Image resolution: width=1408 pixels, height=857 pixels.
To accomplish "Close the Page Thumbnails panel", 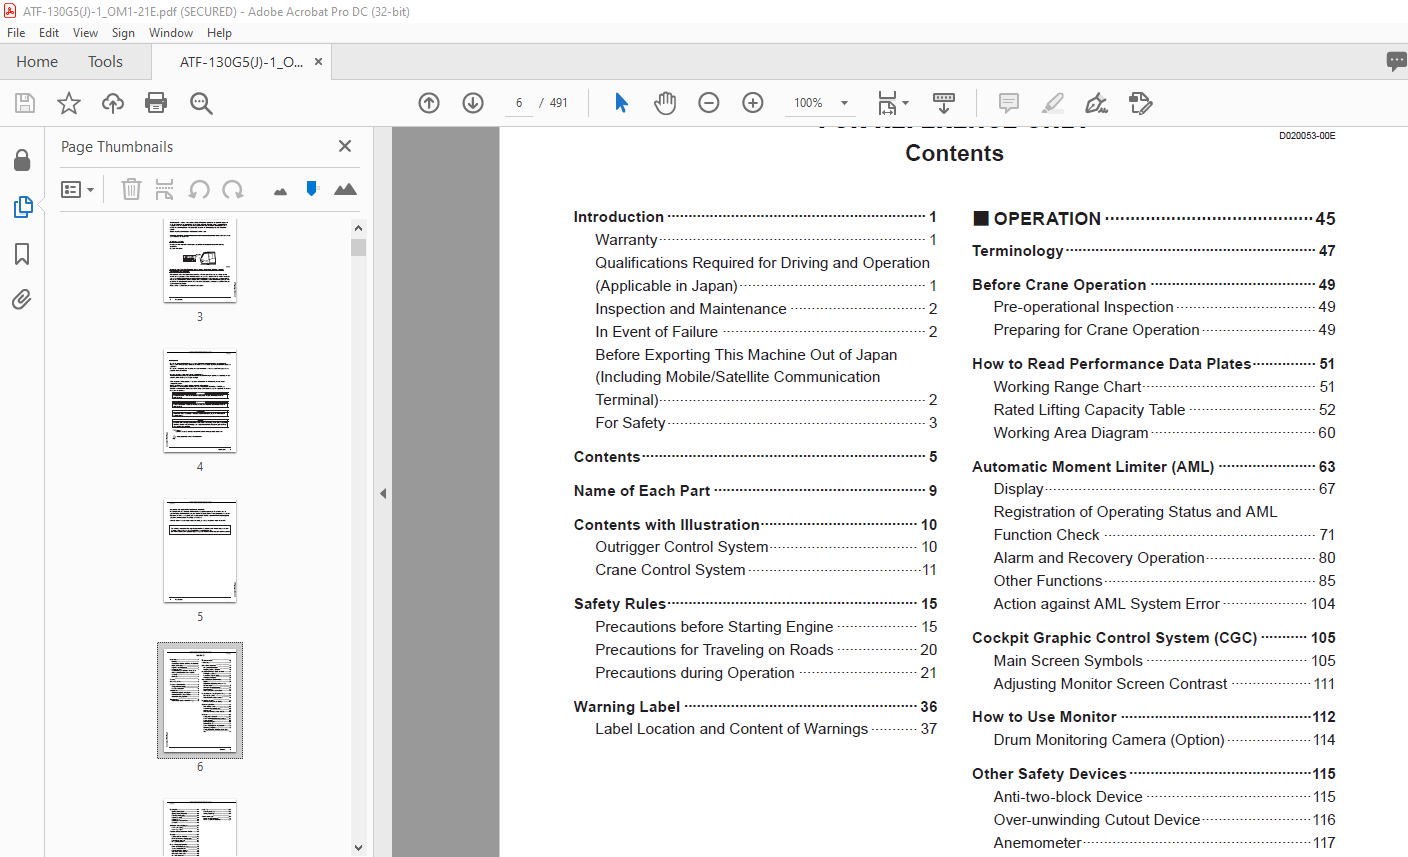I will pos(345,146).
